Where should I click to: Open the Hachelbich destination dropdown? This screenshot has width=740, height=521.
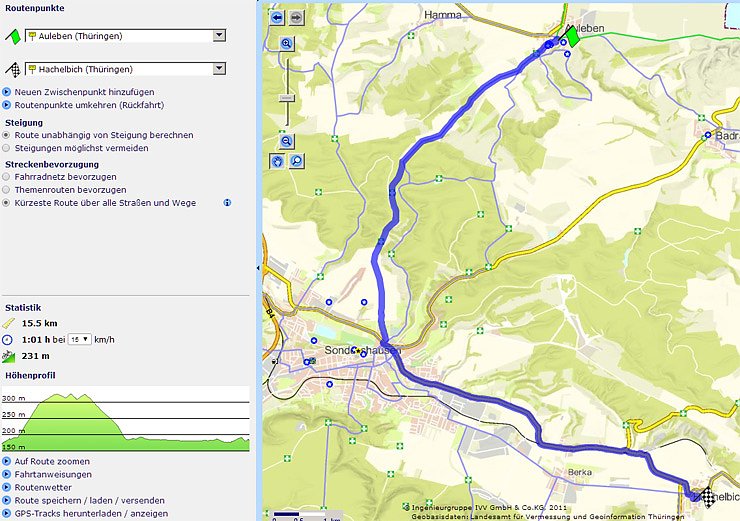(219, 69)
